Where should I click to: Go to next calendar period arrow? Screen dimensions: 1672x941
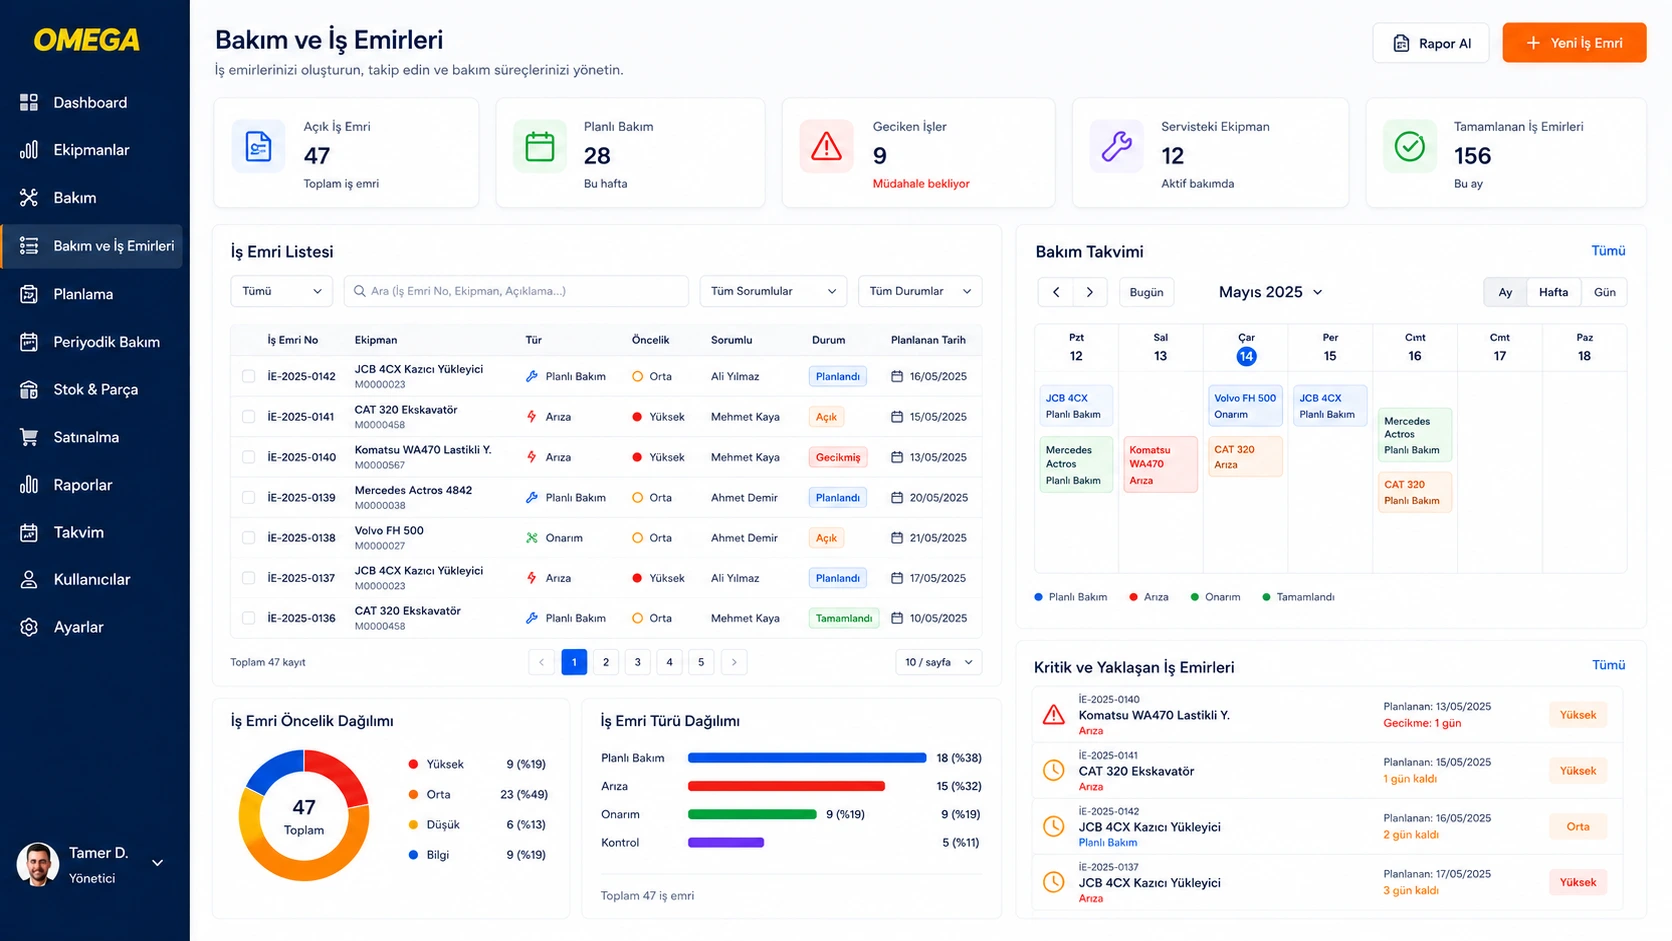pos(1090,292)
